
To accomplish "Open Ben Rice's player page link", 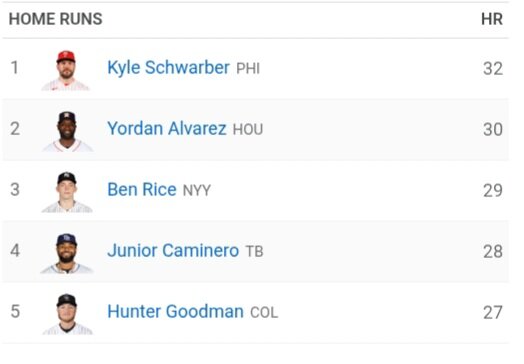I will coord(142,190).
